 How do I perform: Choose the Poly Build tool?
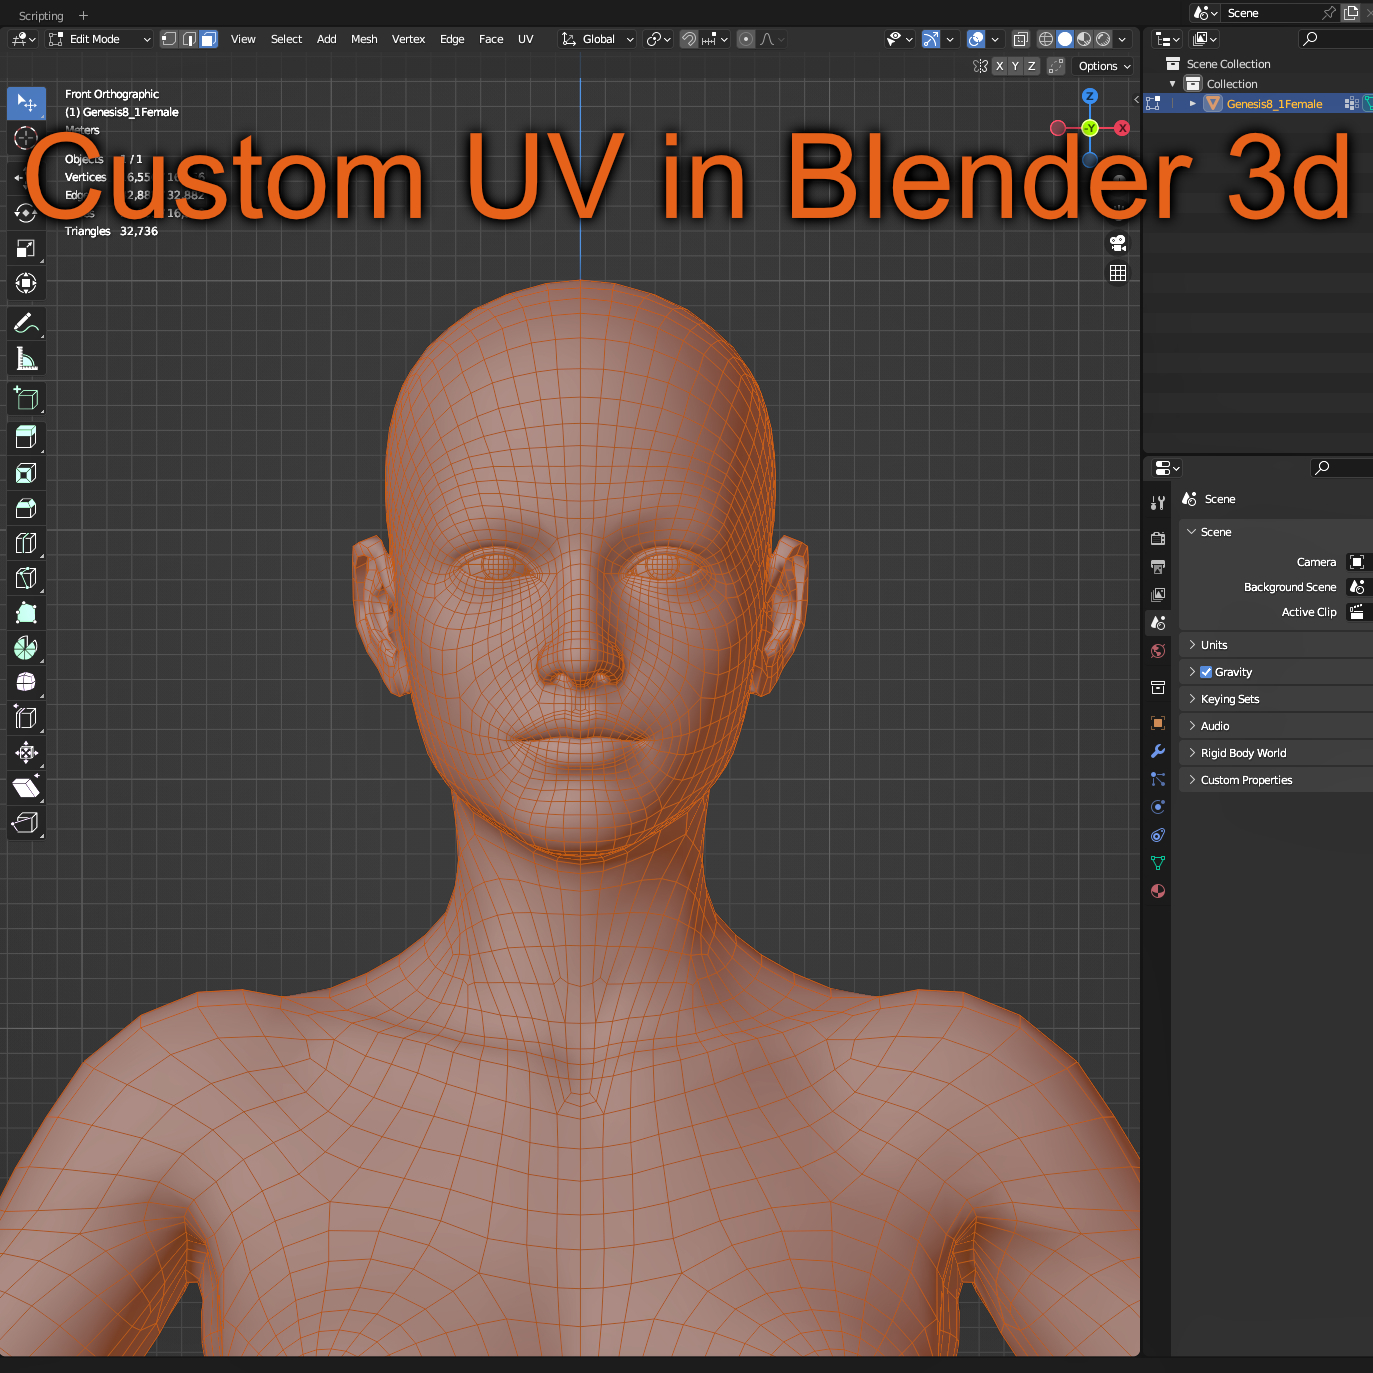[x=26, y=613]
